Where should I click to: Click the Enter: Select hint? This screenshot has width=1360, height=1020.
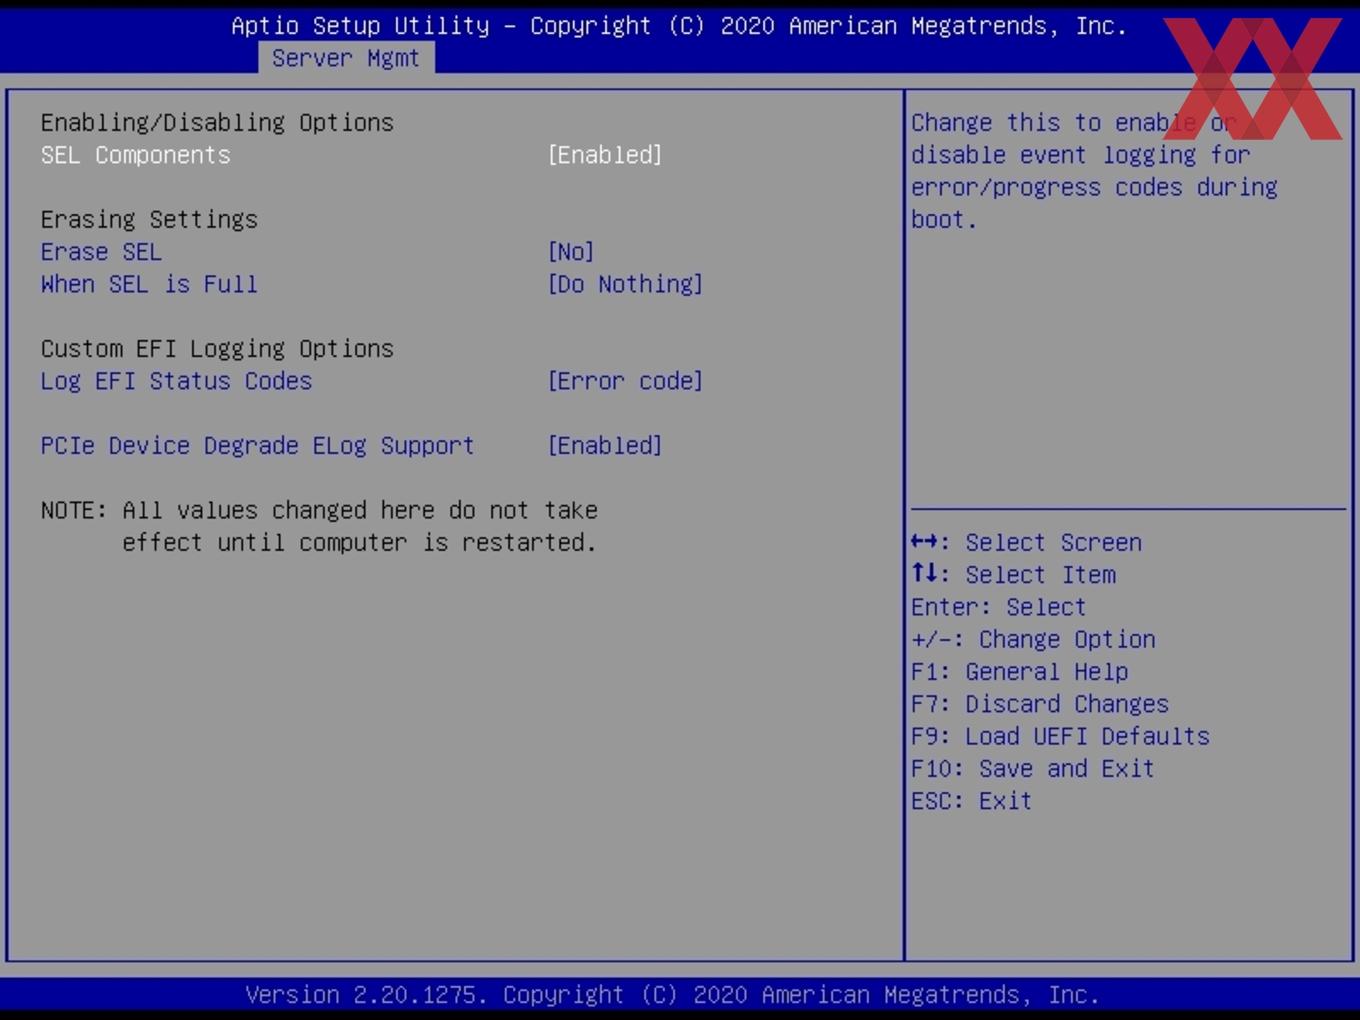point(998,607)
